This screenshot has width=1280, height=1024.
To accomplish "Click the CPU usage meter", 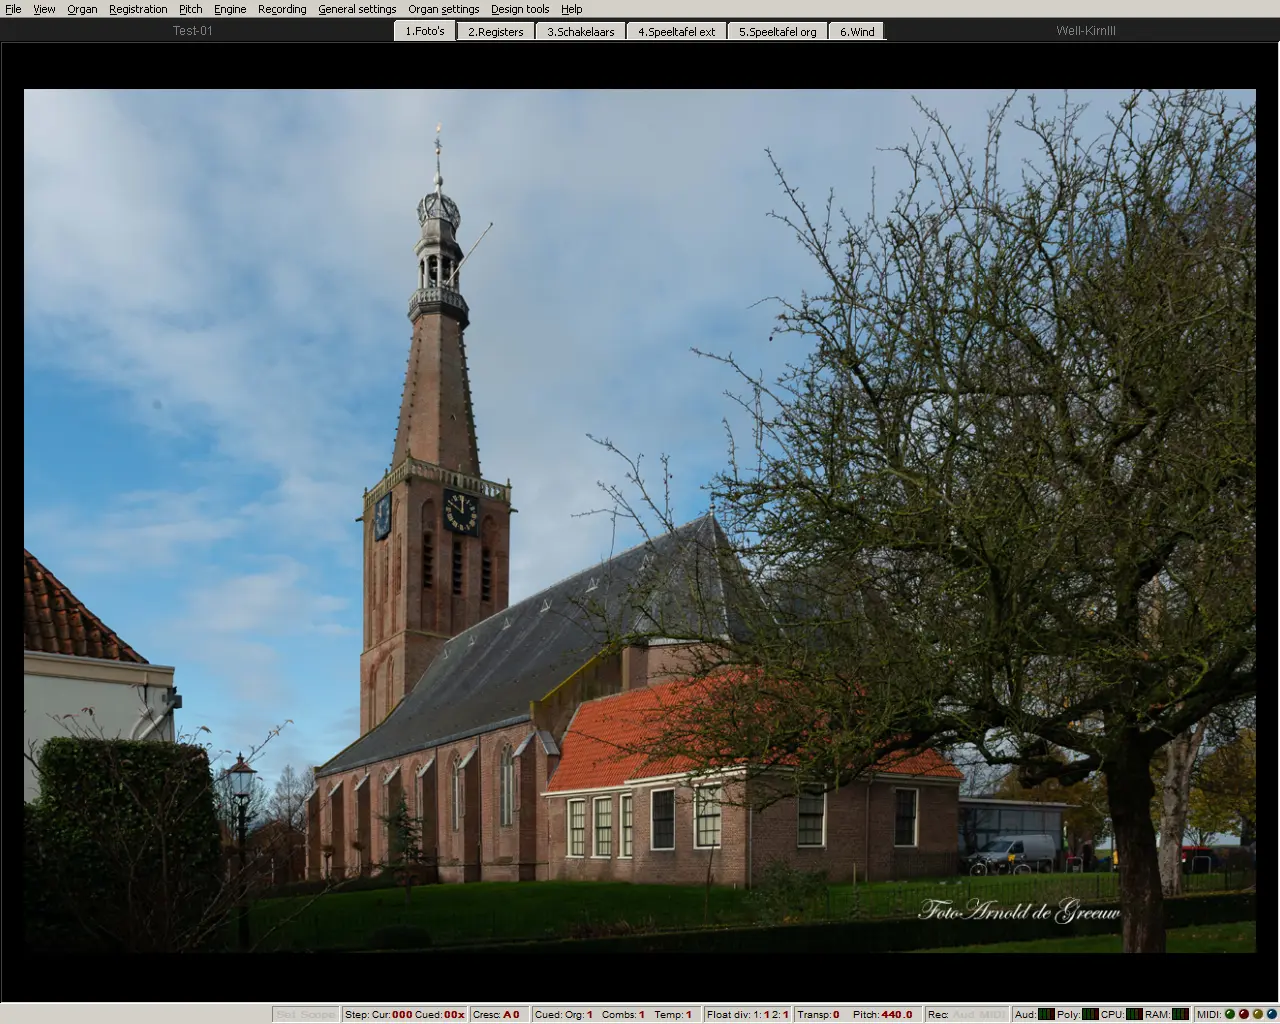I will (x=1134, y=1014).
